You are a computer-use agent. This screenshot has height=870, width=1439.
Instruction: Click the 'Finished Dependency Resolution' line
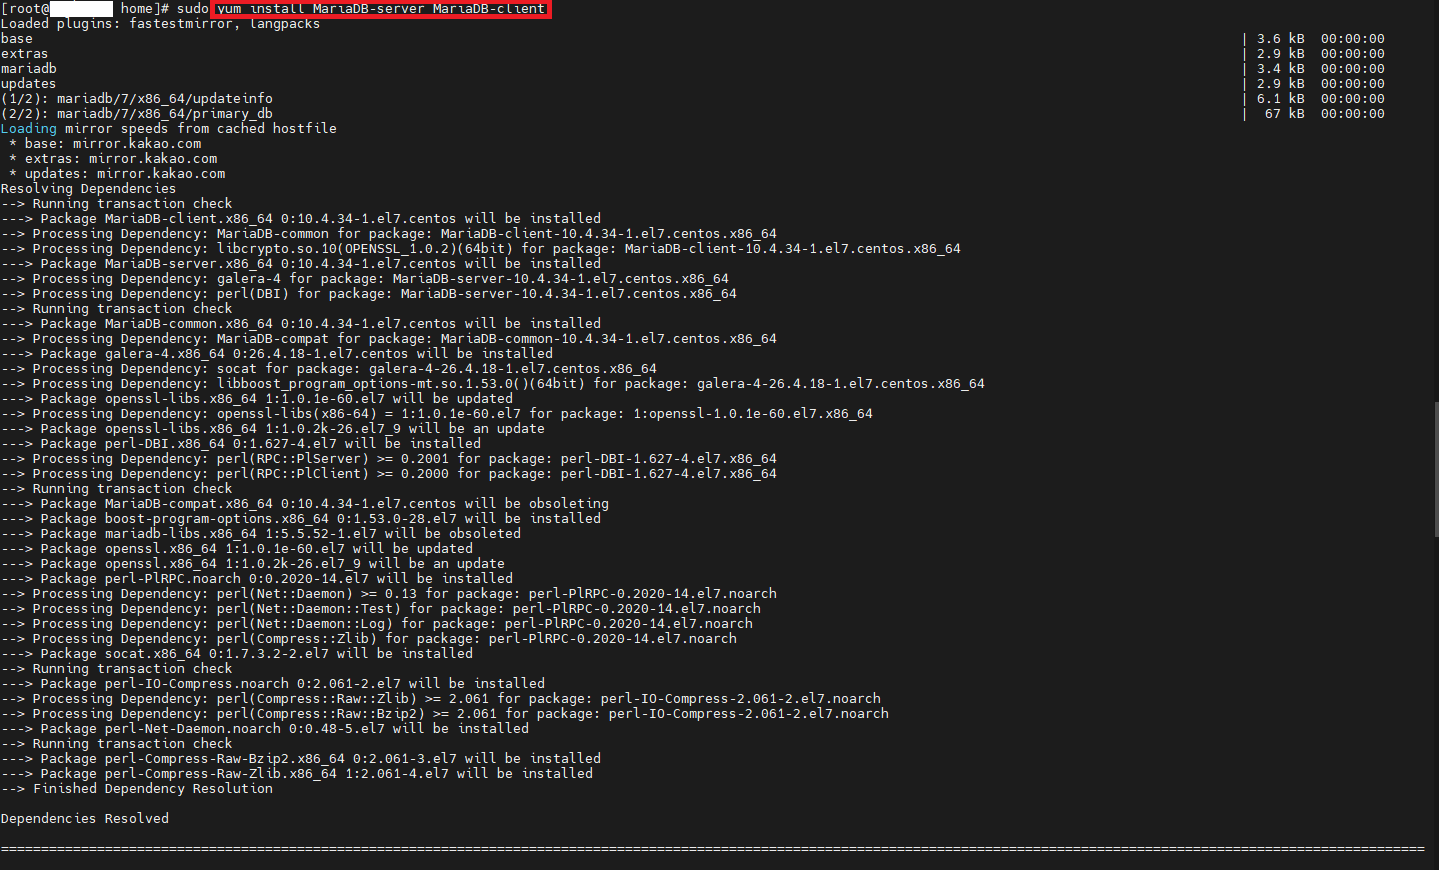click(137, 789)
